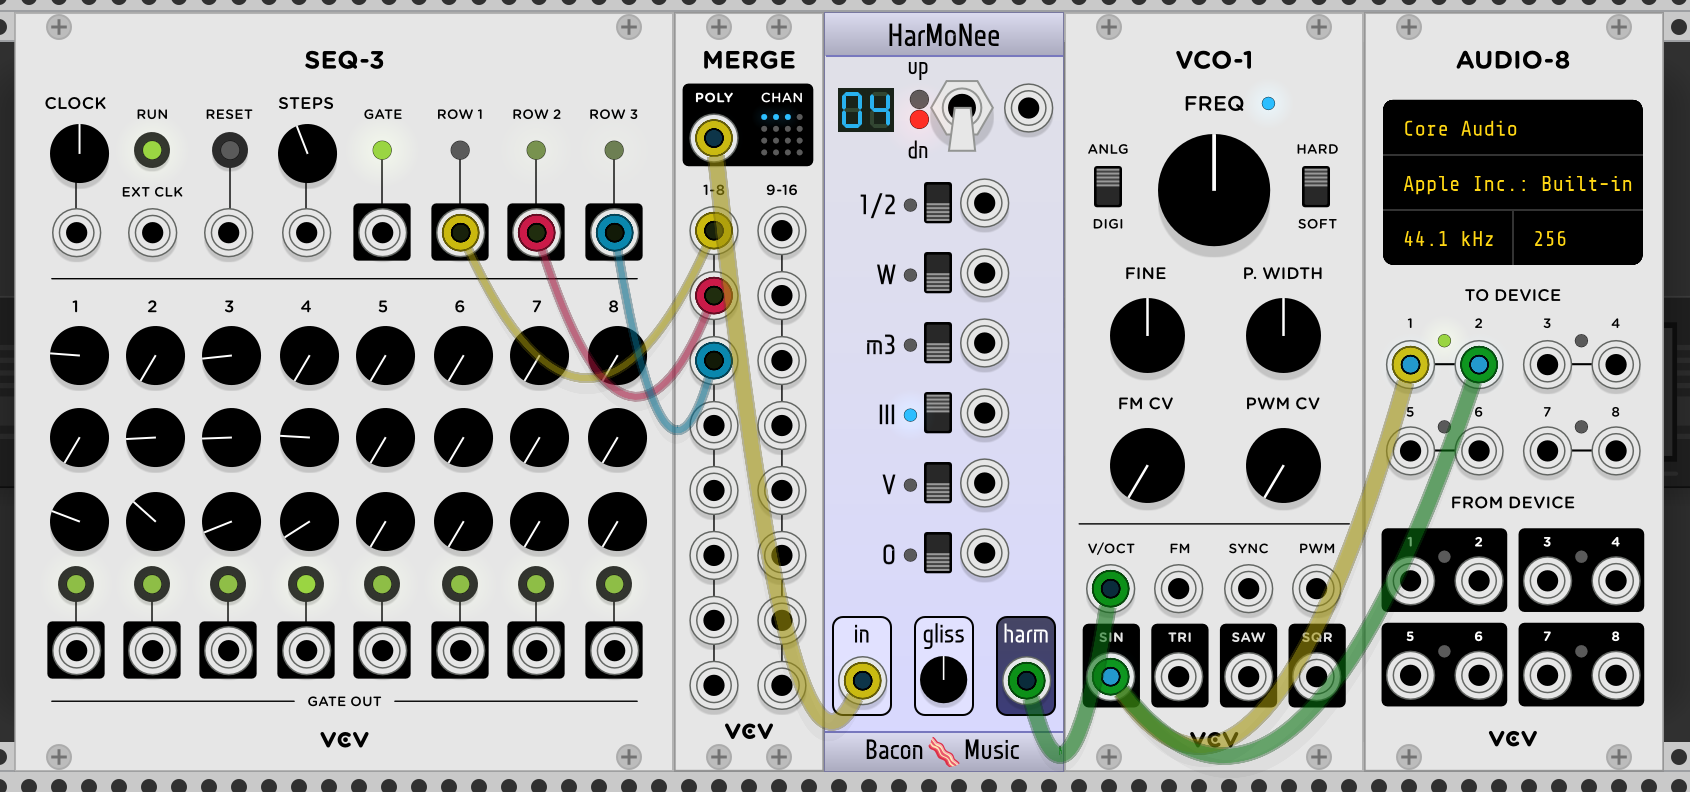Click the gliss knob on HarMoNee
1690x792 pixels.
pos(943,681)
